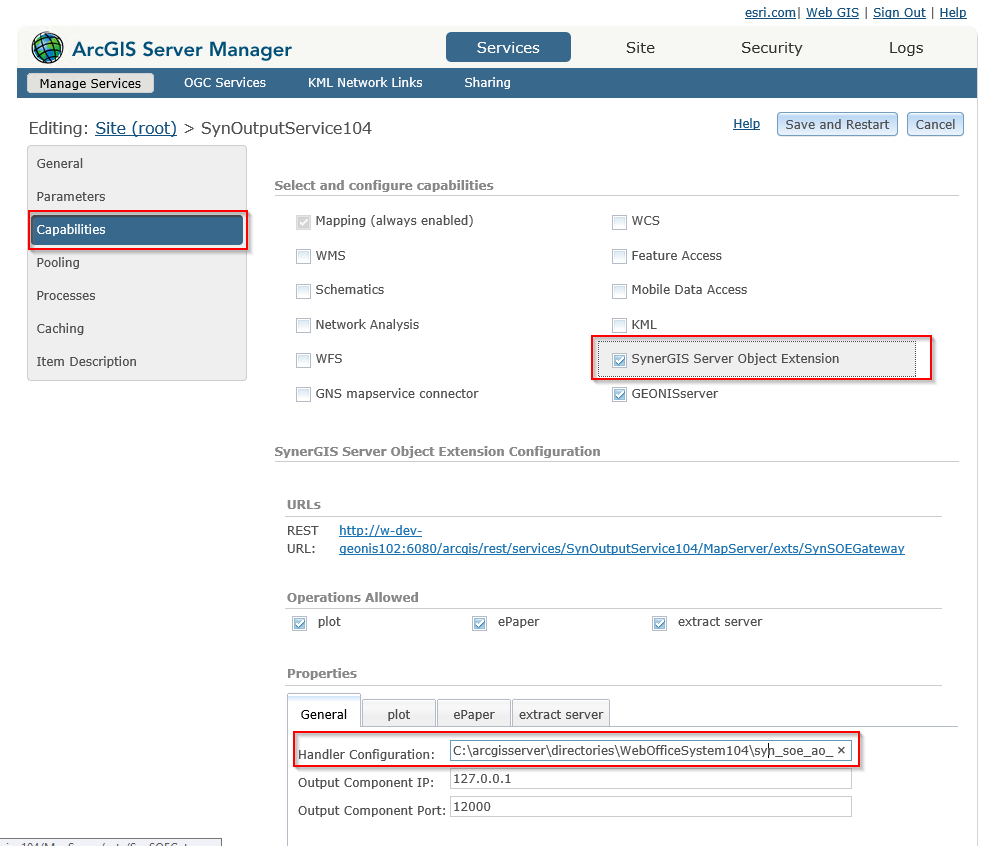Disable the GEONISserver capability
The height and width of the screenshot is (846, 998).
click(x=619, y=394)
